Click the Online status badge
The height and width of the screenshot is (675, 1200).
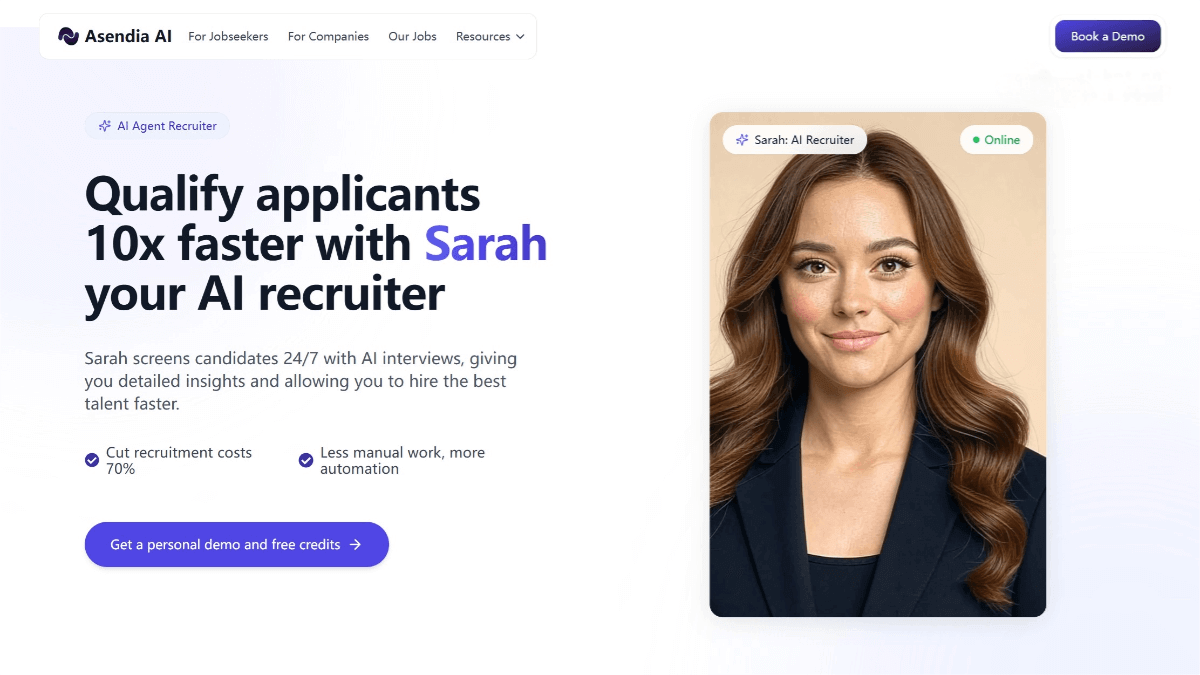tap(997, 140)
